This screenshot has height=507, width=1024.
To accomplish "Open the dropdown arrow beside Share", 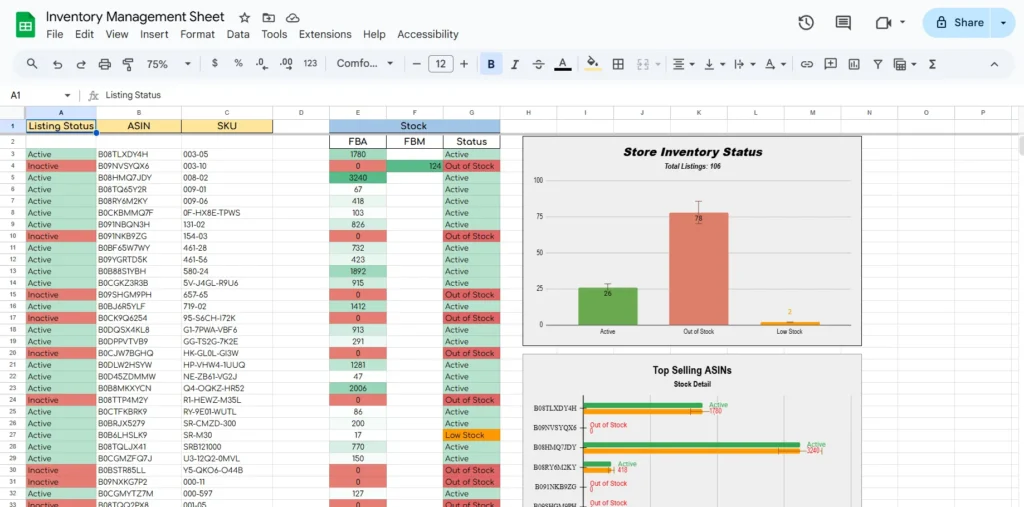I will [1003, 22].
